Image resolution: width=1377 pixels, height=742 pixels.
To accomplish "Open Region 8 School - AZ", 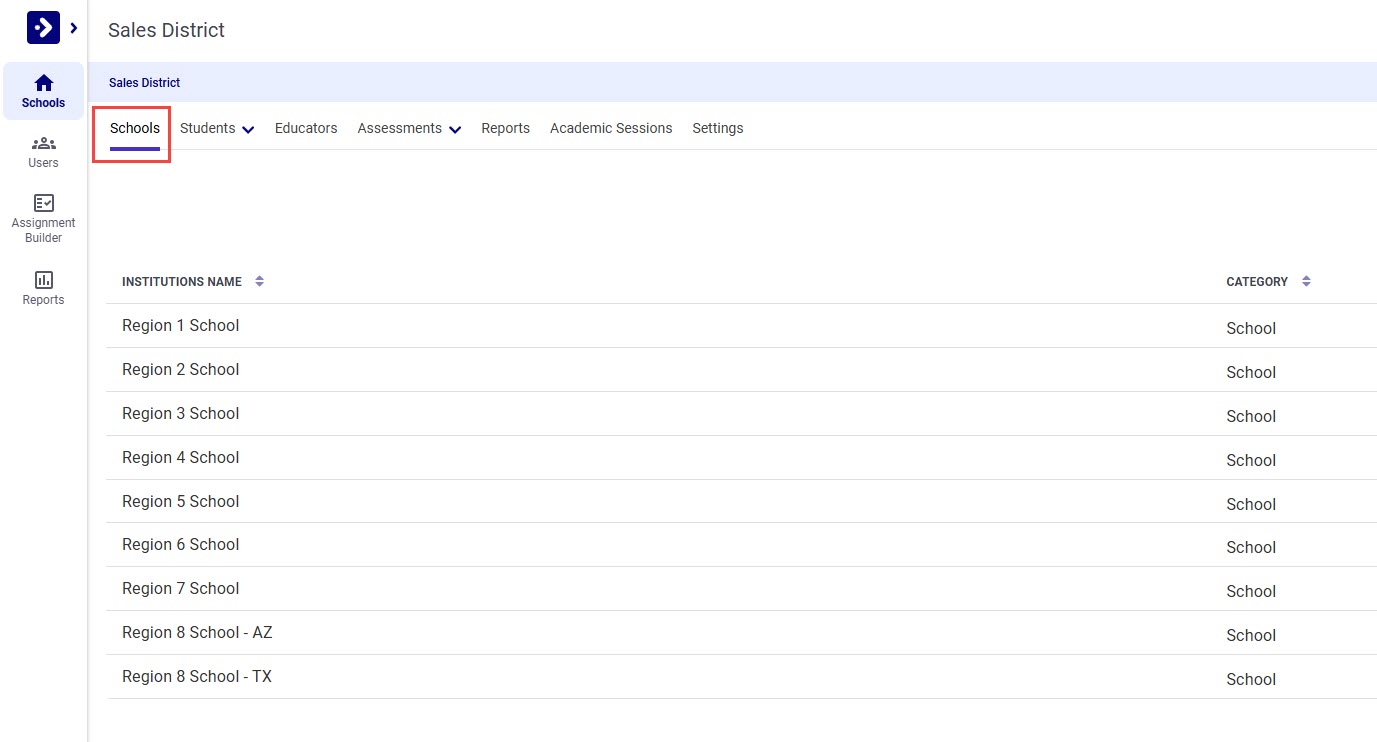I will (x=197, y=633).
